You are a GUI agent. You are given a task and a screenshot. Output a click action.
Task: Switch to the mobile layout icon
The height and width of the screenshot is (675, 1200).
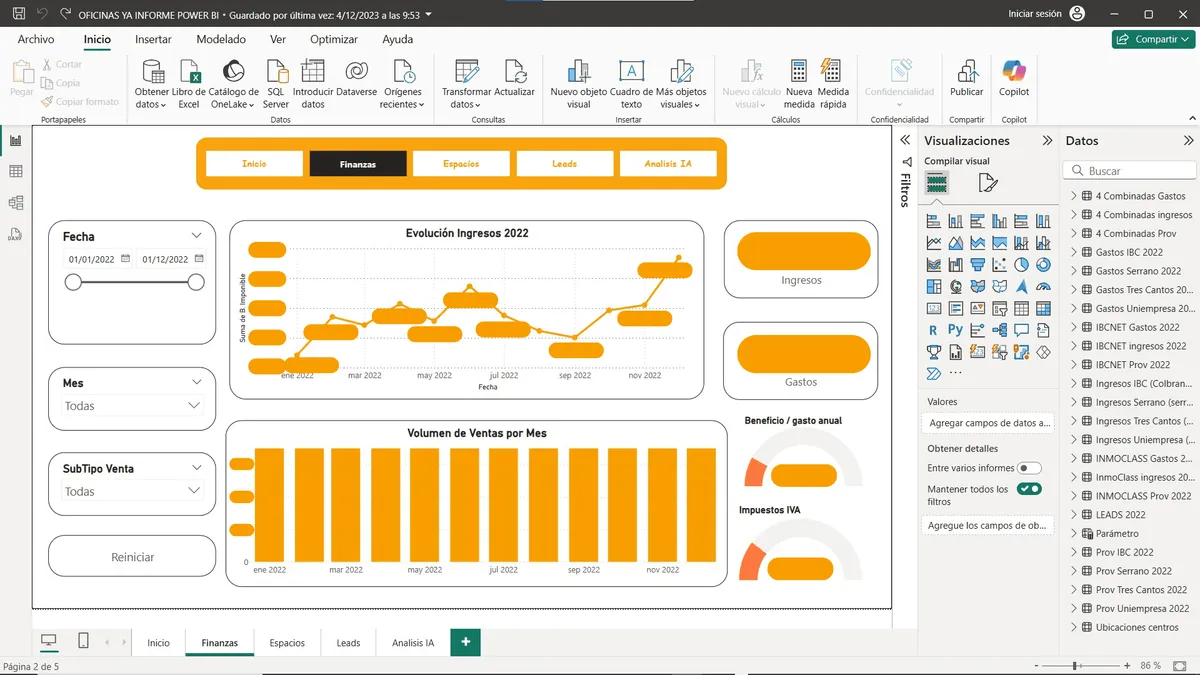click(83, 641)
